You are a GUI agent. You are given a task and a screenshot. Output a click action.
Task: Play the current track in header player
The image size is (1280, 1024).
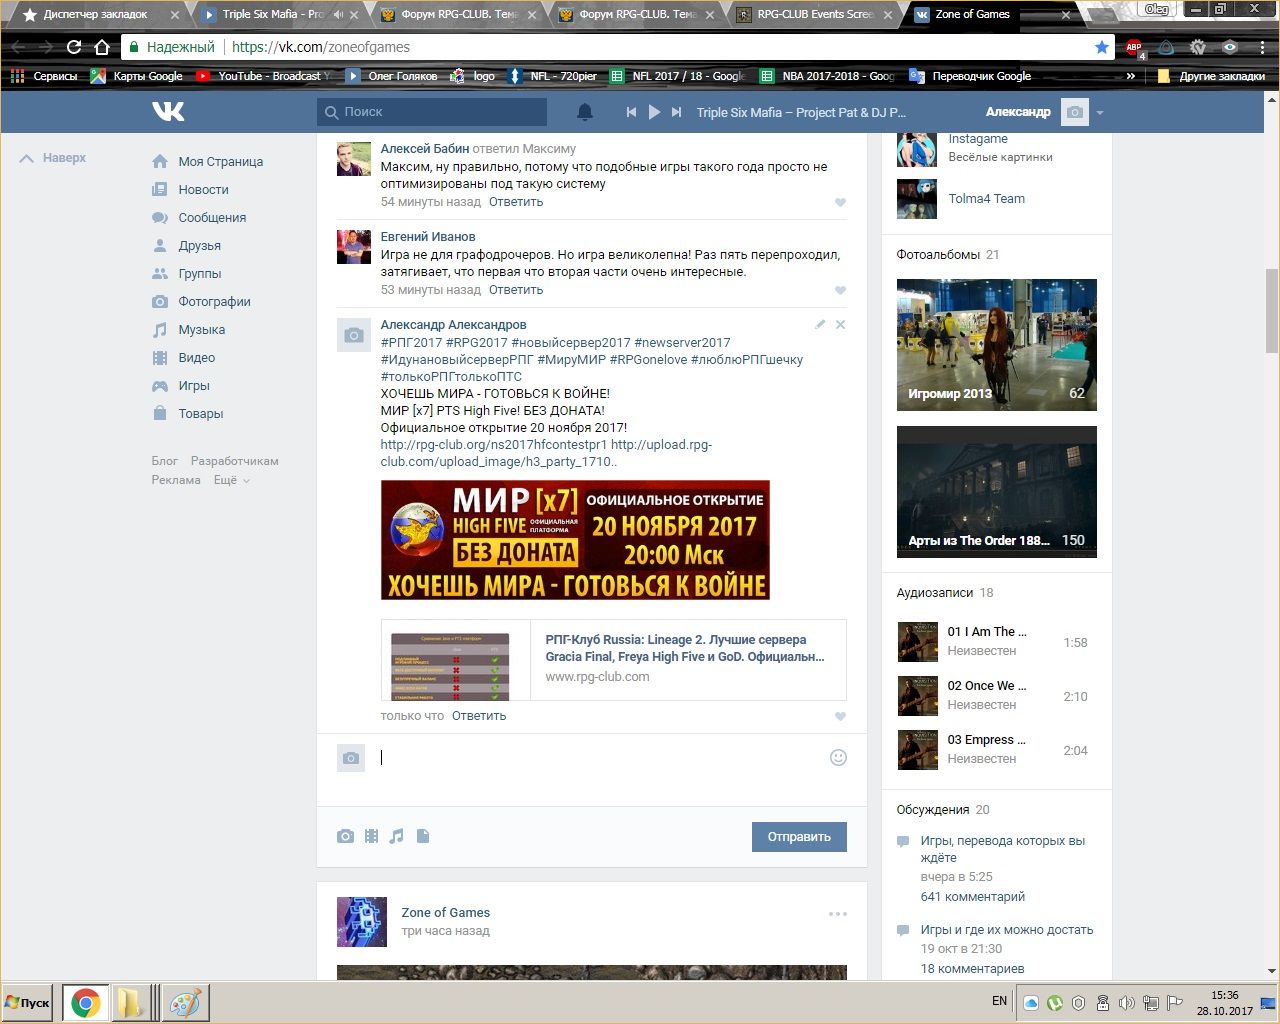[654, 112]
